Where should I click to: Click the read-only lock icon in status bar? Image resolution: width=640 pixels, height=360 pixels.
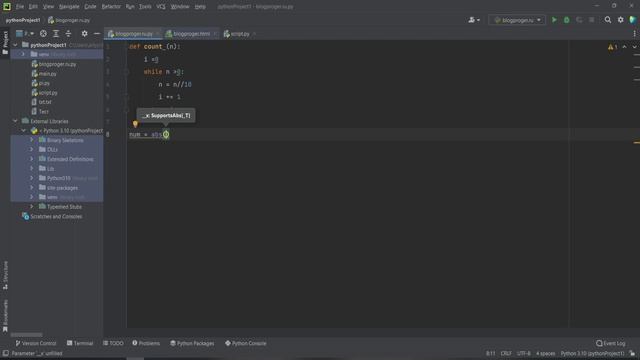click(x=632, y=353)
